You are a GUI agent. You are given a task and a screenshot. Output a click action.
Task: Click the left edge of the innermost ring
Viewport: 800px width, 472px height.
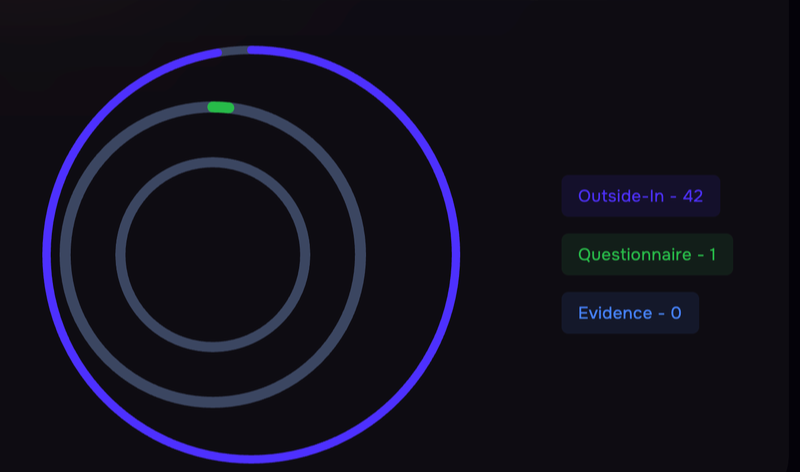pos(121,254)
